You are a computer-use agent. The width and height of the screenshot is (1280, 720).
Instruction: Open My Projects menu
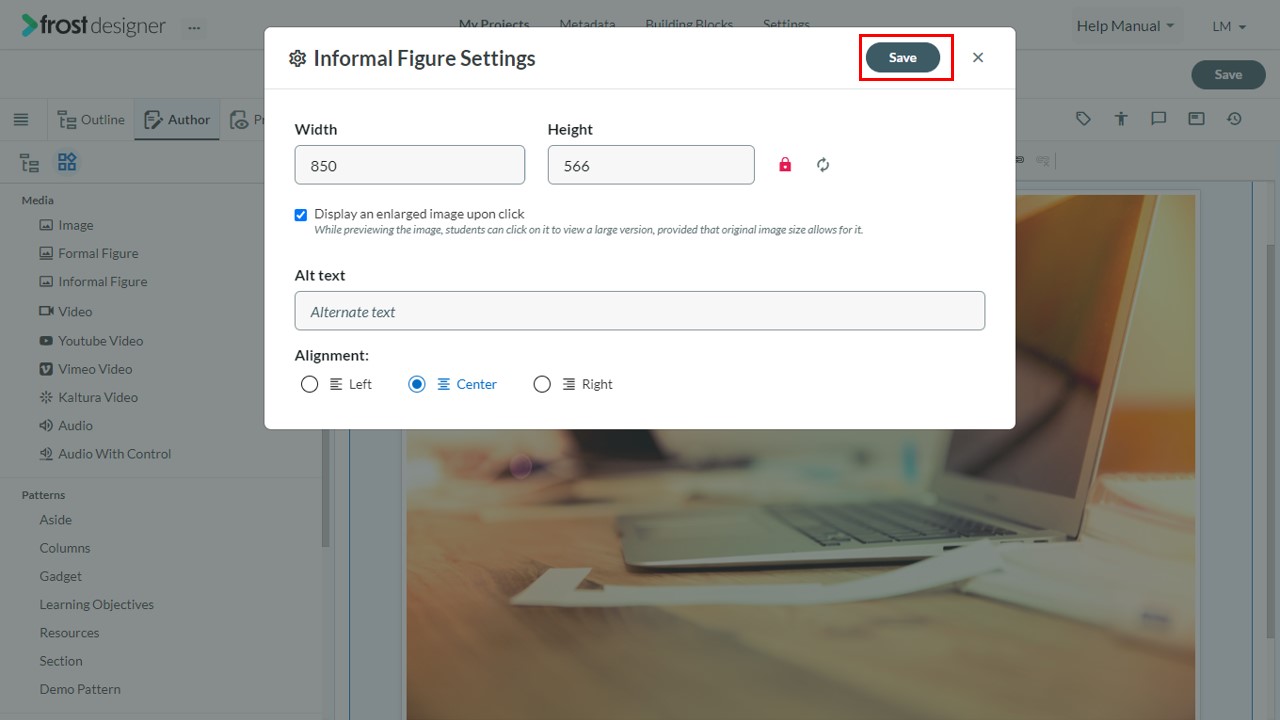[x=494, y=24]
